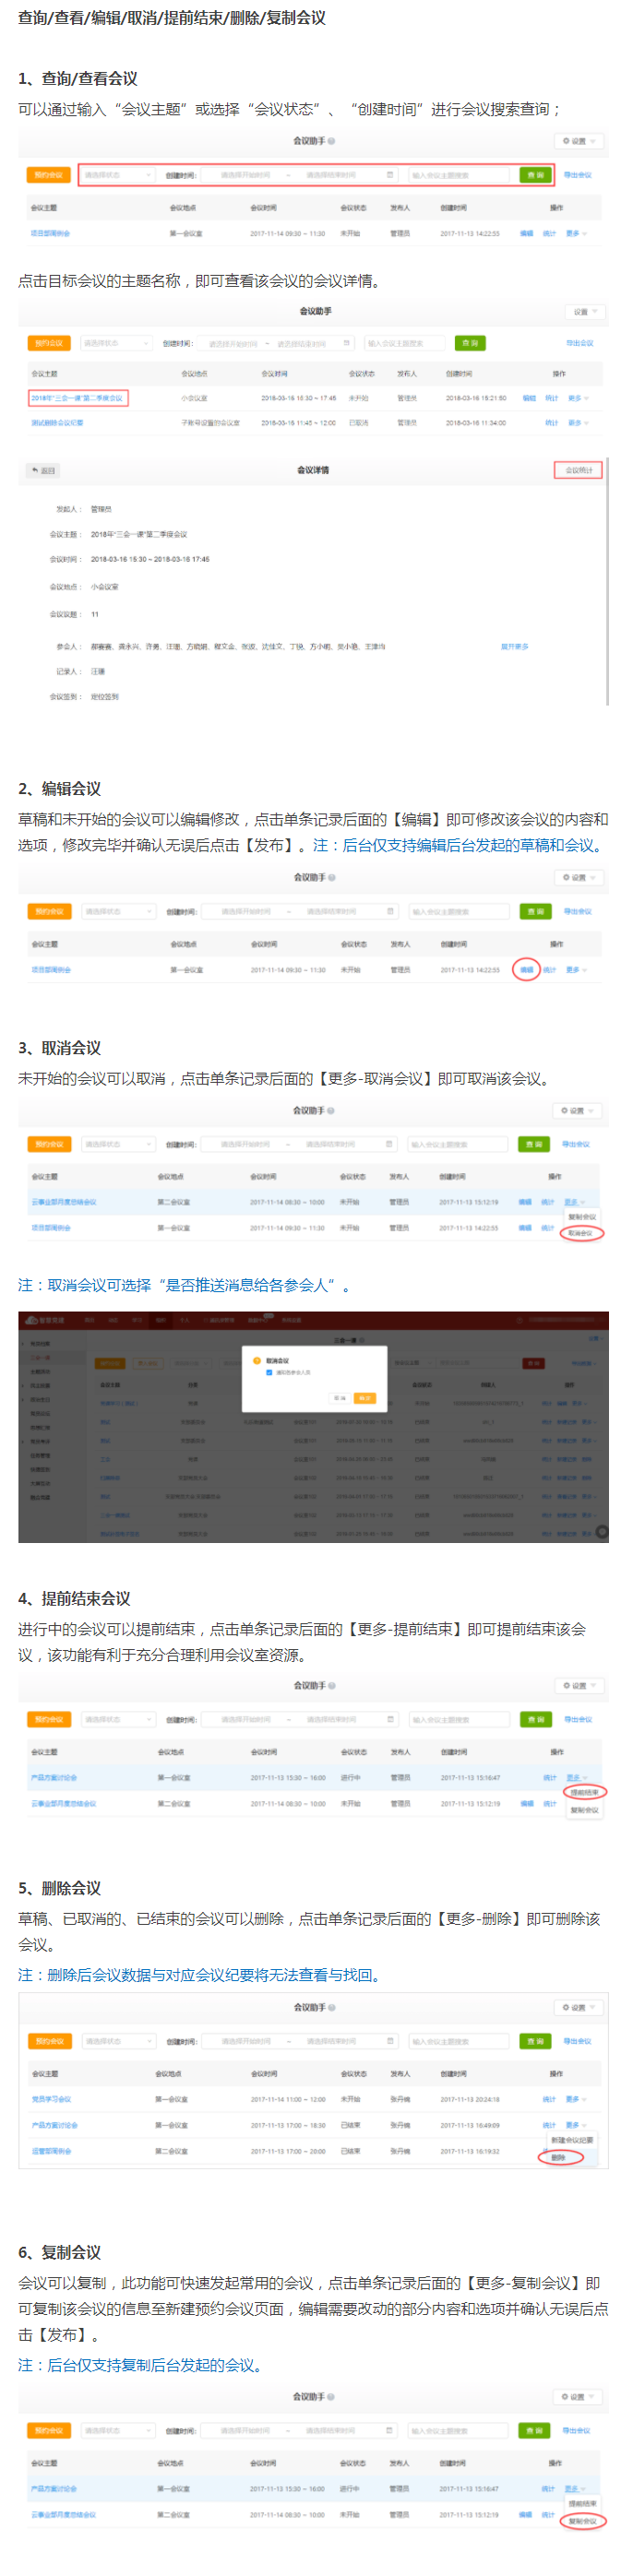Viewport: 633px width, 2576px height.
Task: Choose 提前结束 in 提前结束会议 section menu
Action: (x=584, y=1793)
